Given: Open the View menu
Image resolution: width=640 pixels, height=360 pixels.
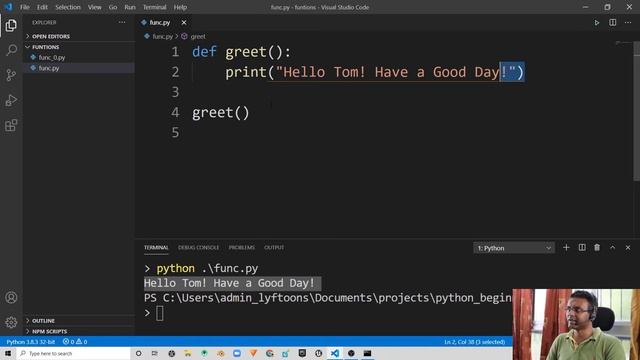Looking at the screenshot, I should click(94, 7).
